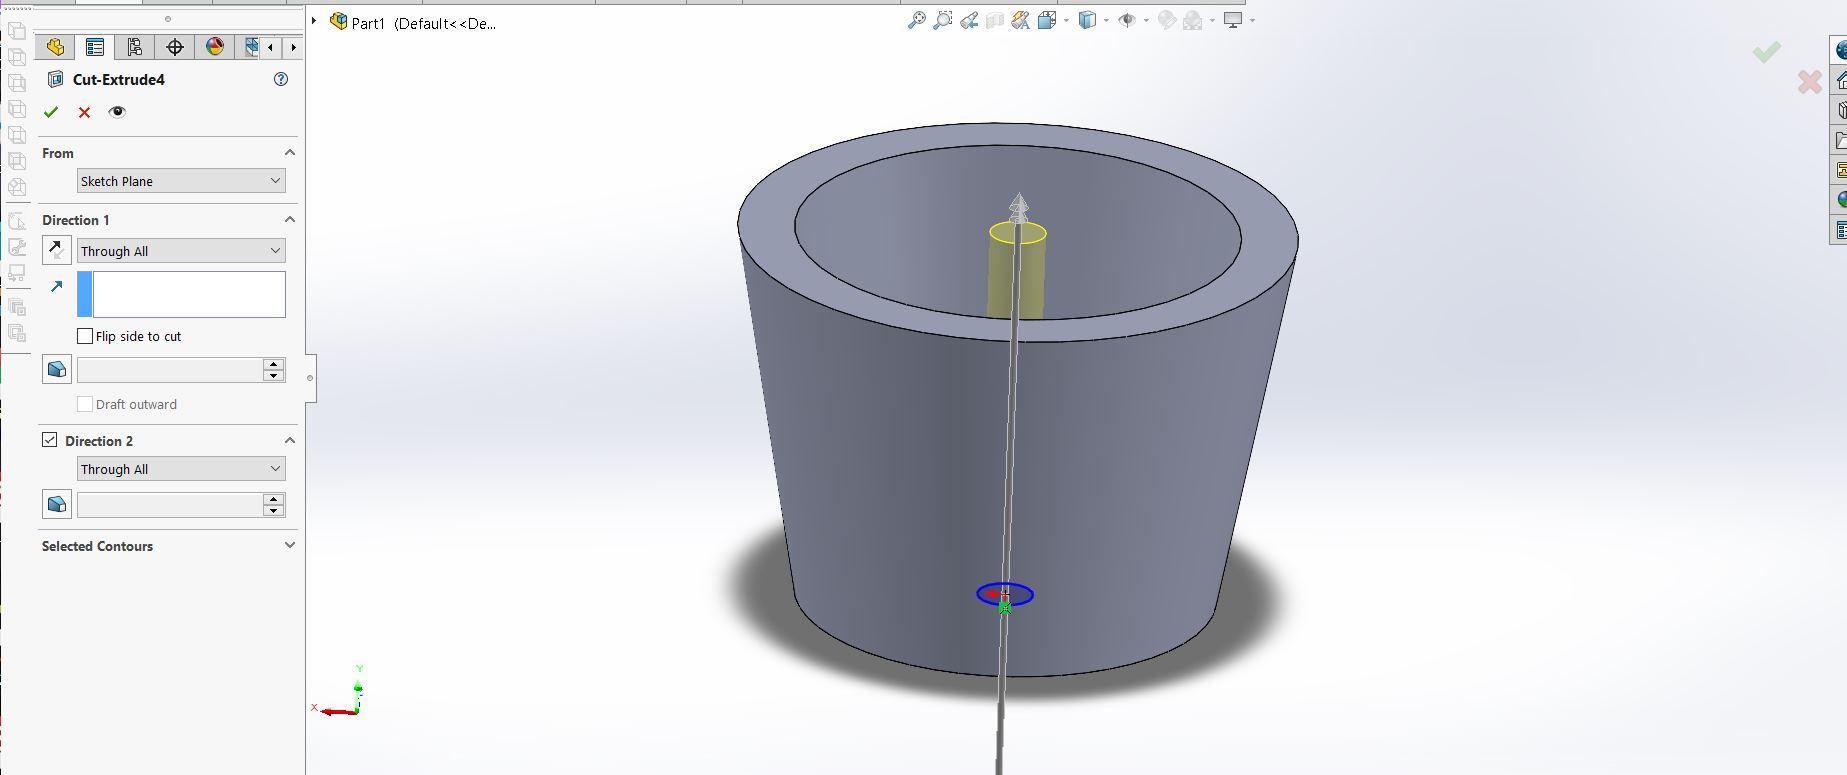Cancel feature via corner red X

coord(1810,82)
